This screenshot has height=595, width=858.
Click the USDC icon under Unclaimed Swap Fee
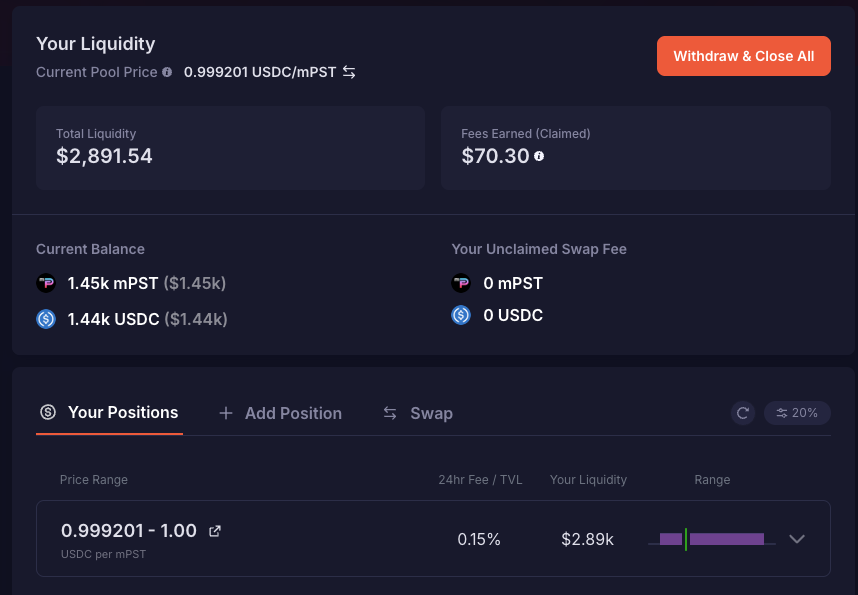pyautogui.click(x=461, y=315)
